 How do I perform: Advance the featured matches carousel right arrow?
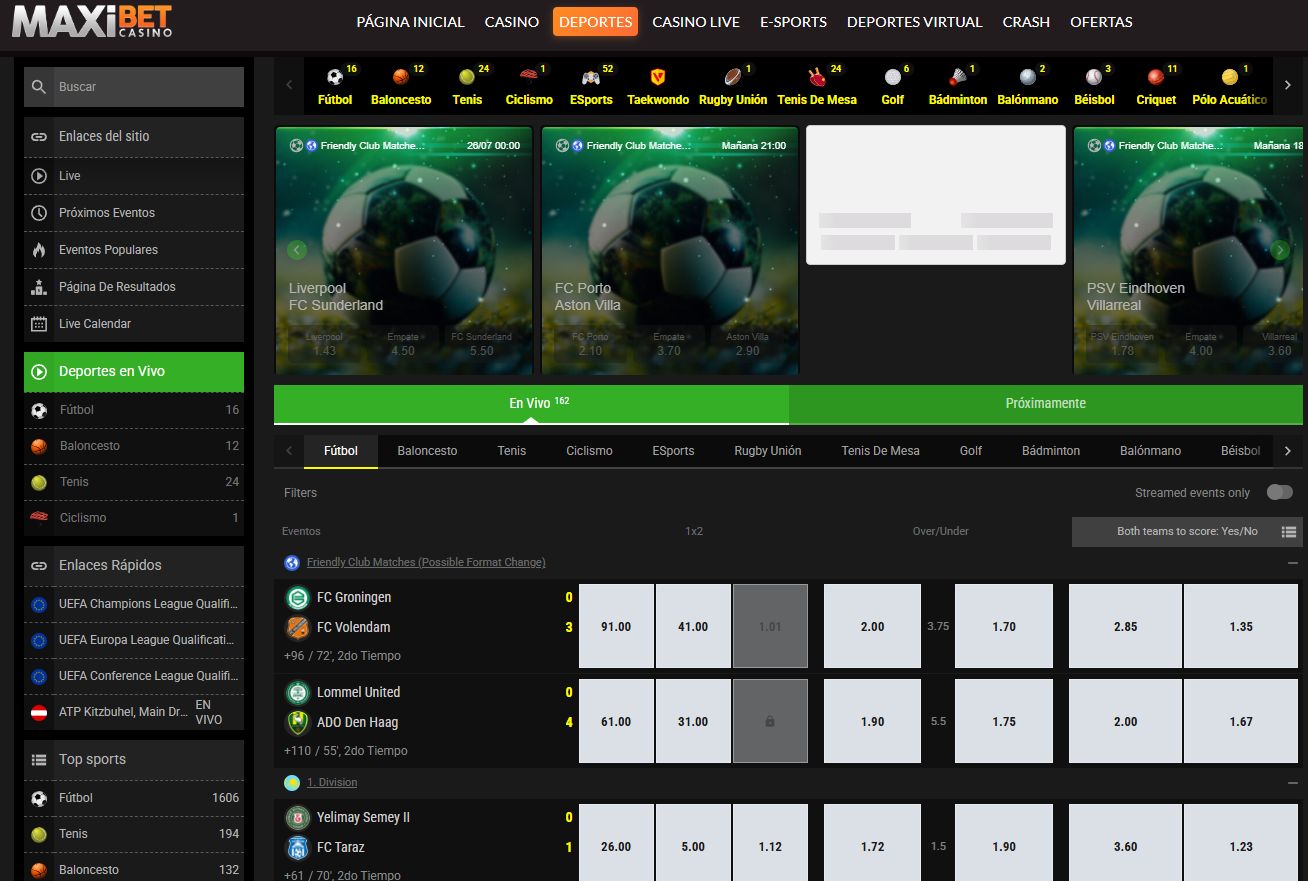pyautogui.click(x=1281, y=250)
